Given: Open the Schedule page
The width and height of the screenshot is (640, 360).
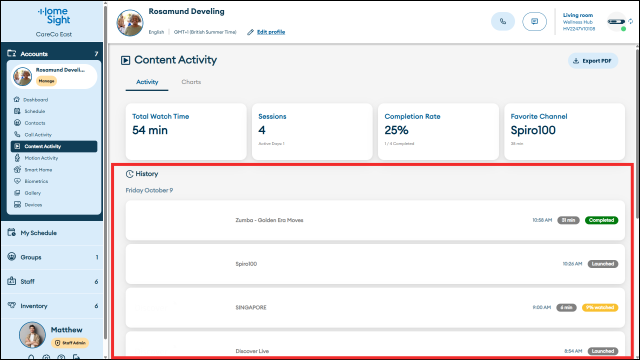Looking at the screenshot, I should [x=35, y=111].
